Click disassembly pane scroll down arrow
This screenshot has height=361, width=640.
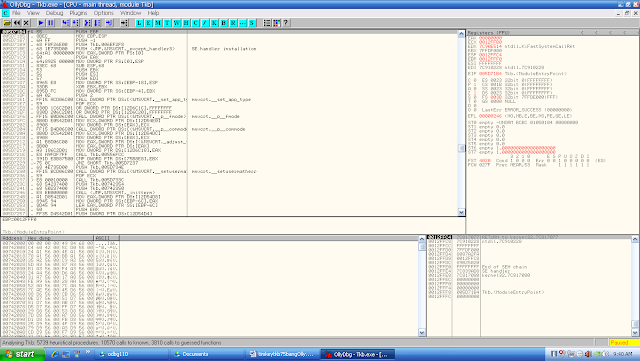click(461, 212)
